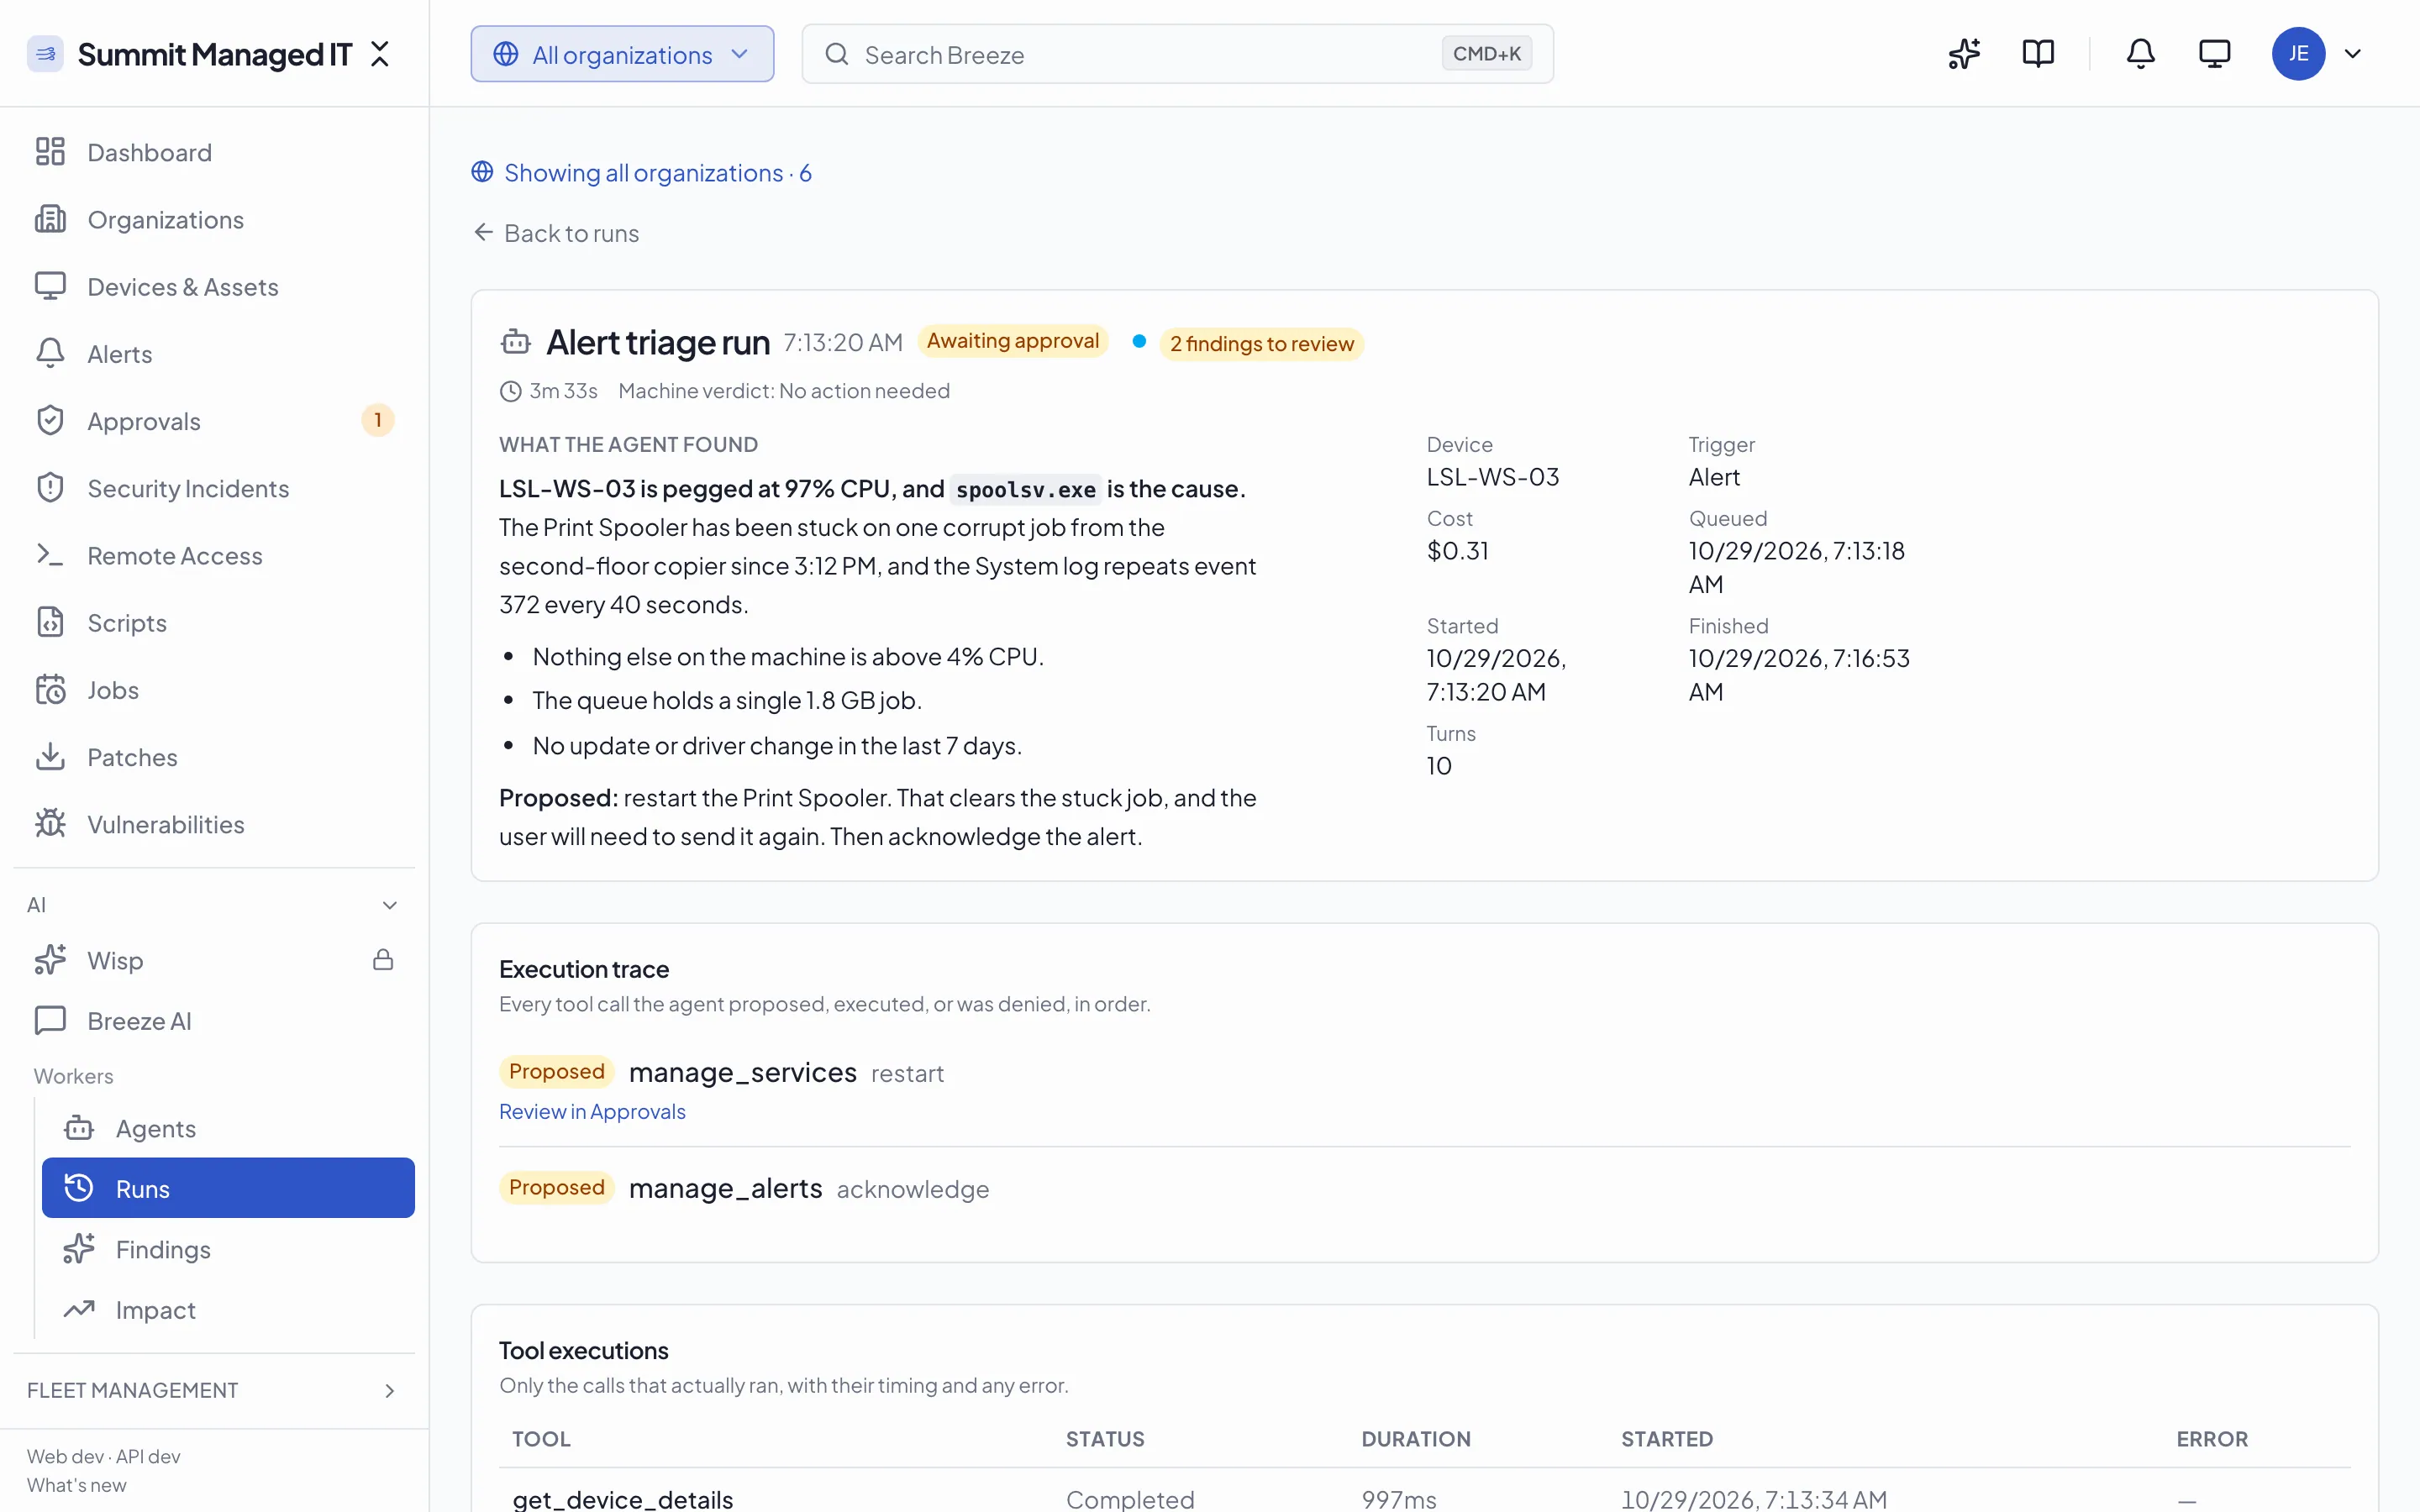
Task: Click the CMD+K shortcut badge
Action: (1487, 54)
